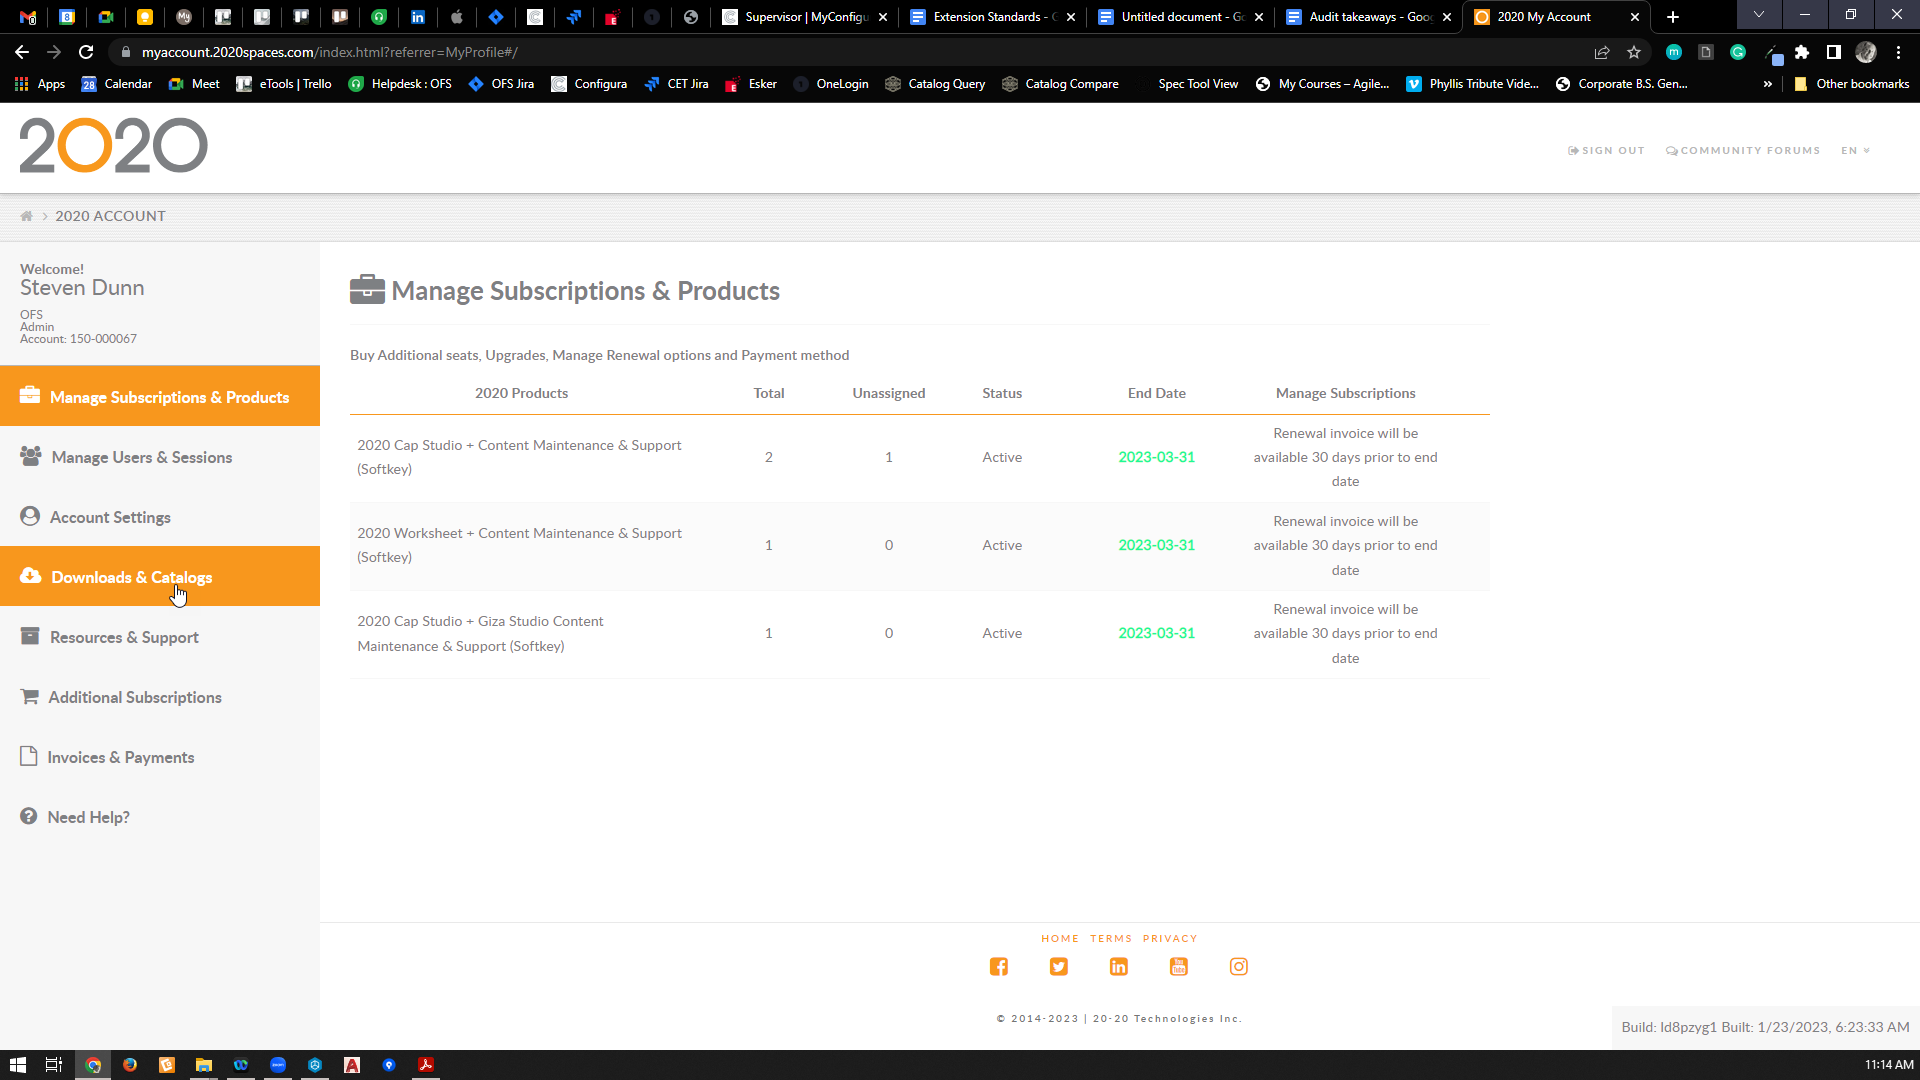
Task: Open Downloads & Catalogs menu item
Action: coord(131,577)
